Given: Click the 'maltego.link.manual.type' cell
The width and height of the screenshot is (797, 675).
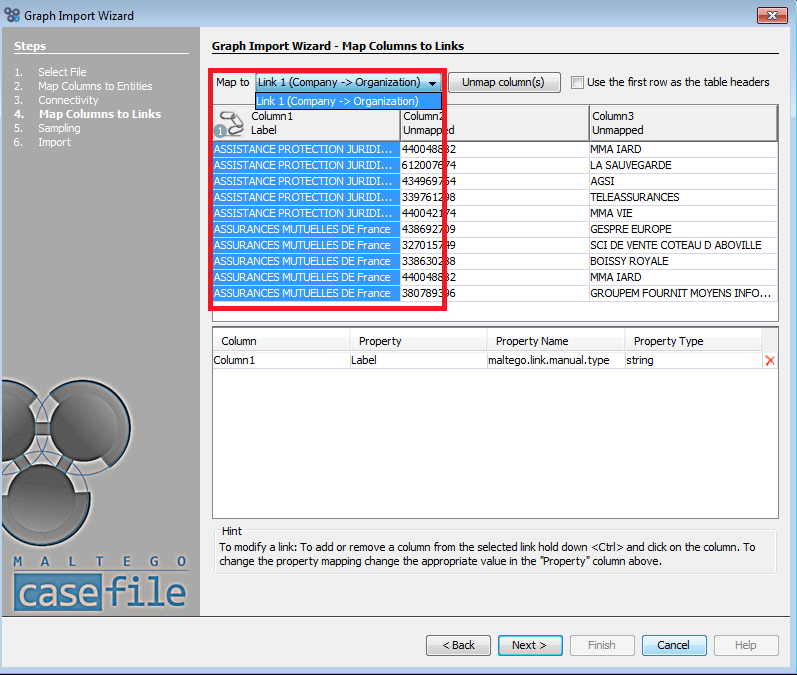Looking at the screenshot, I should tap(556, 360).
